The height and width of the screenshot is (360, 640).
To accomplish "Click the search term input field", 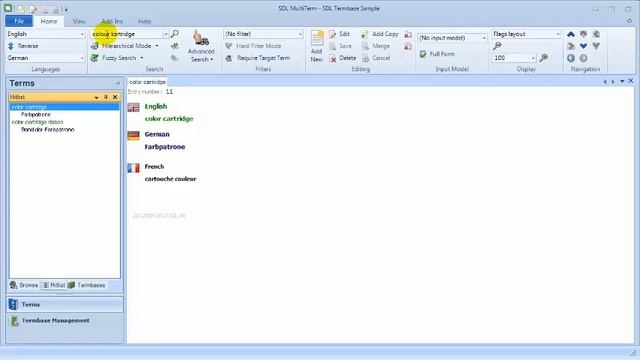I will pyautogui.click(x=127, y=34).
